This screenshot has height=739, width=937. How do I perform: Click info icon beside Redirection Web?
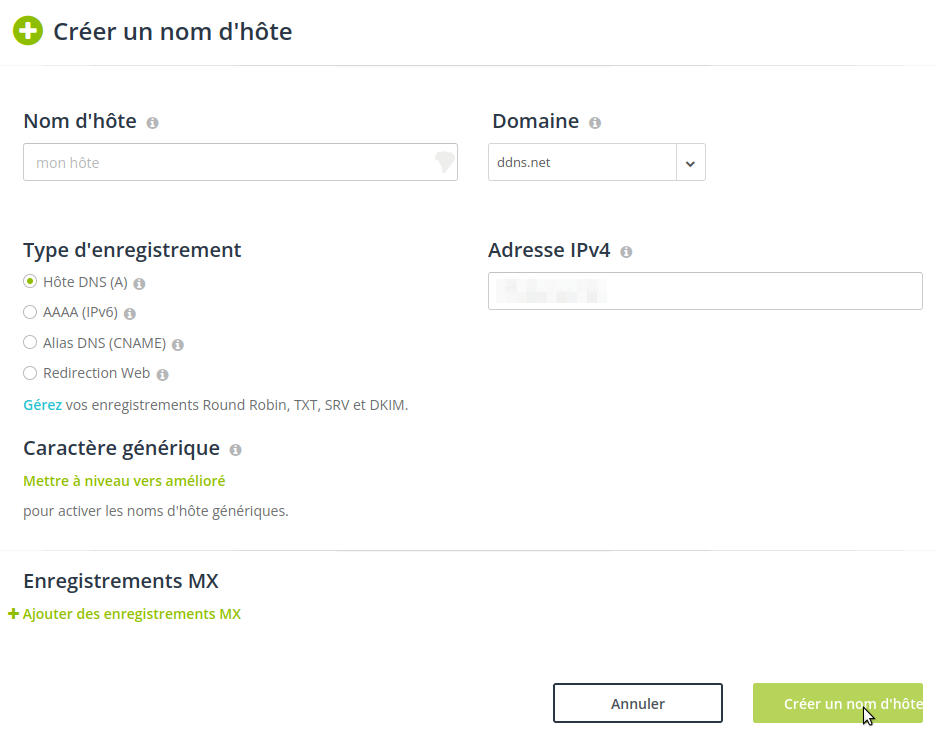pos(163,375)
